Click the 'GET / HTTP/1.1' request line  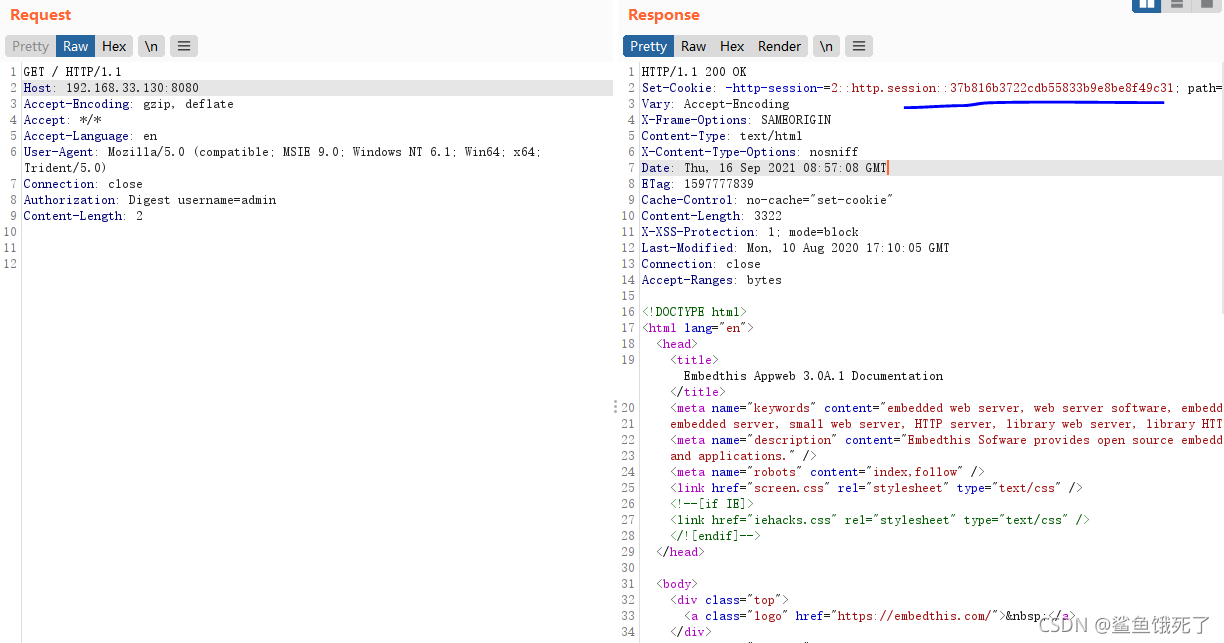tap(72, 72)
